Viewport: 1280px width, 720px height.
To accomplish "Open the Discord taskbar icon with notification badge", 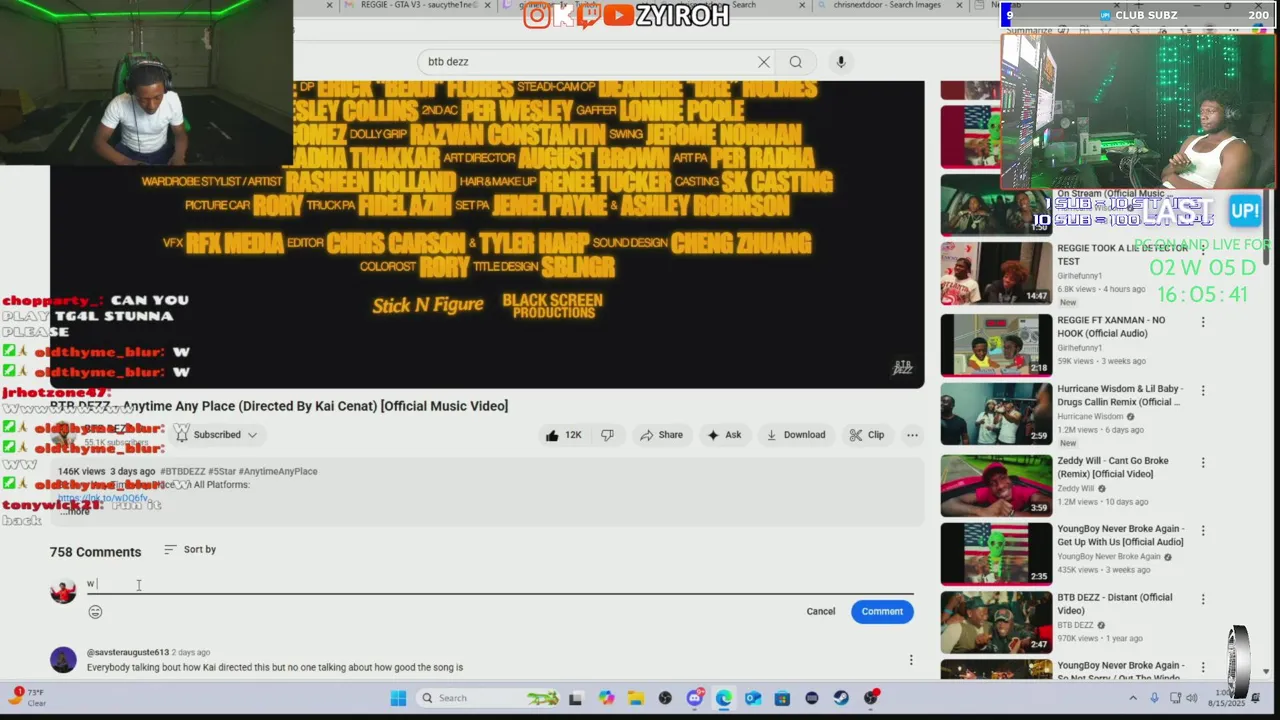I will [695, 698].
